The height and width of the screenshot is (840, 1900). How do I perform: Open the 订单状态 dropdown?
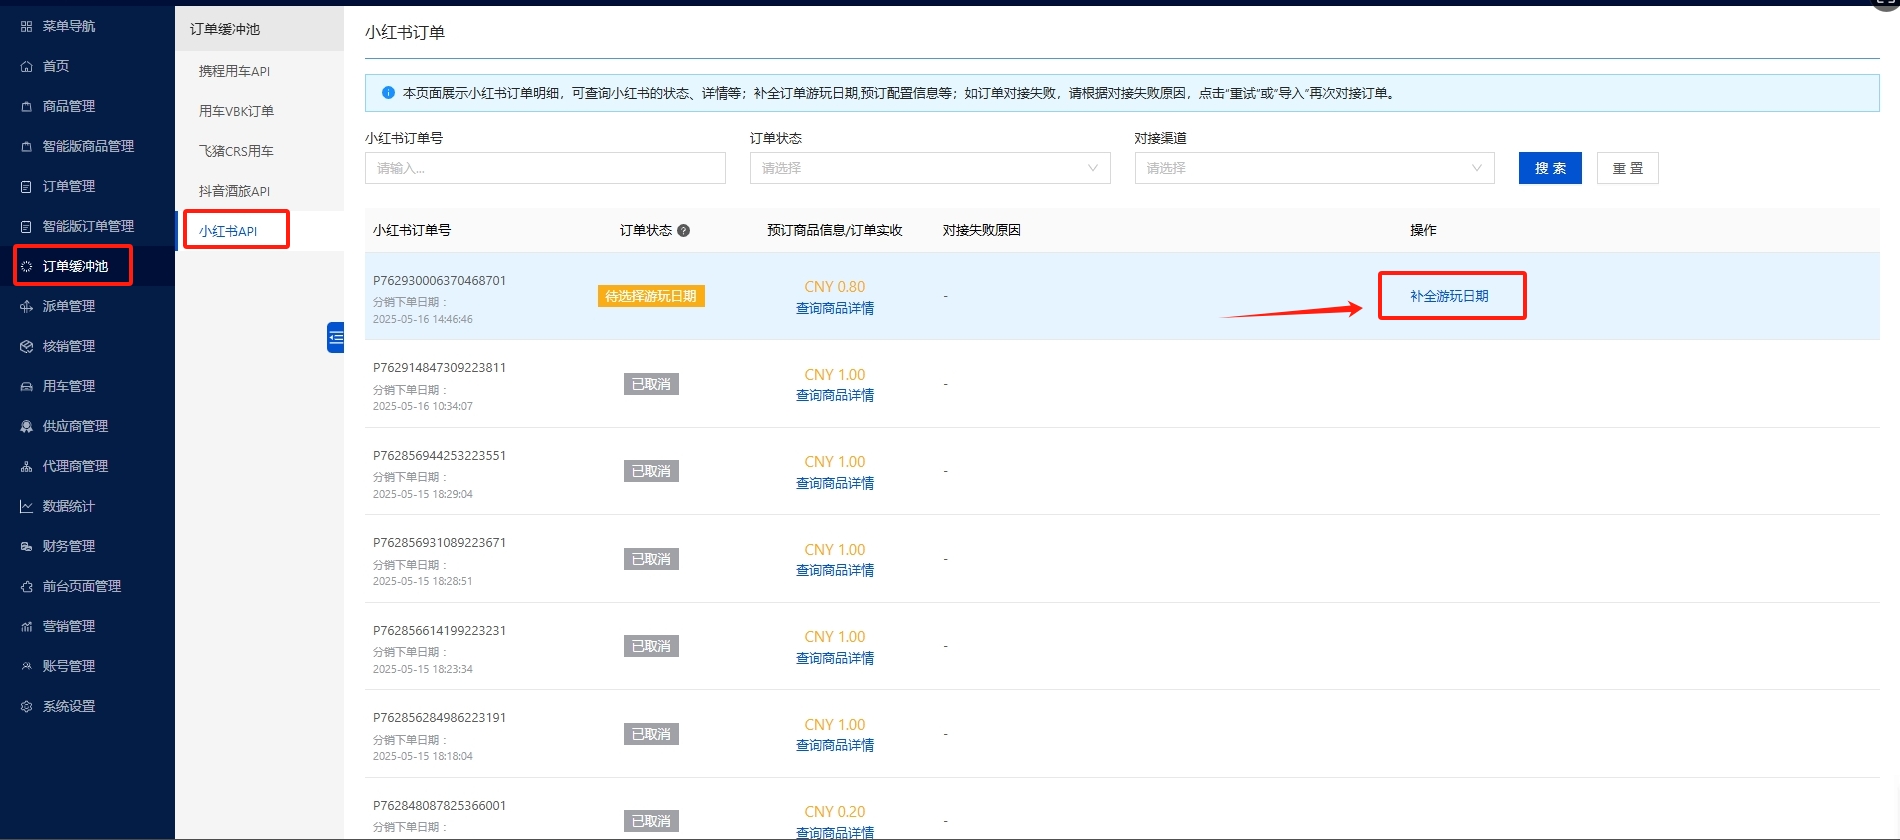(930, 168)
